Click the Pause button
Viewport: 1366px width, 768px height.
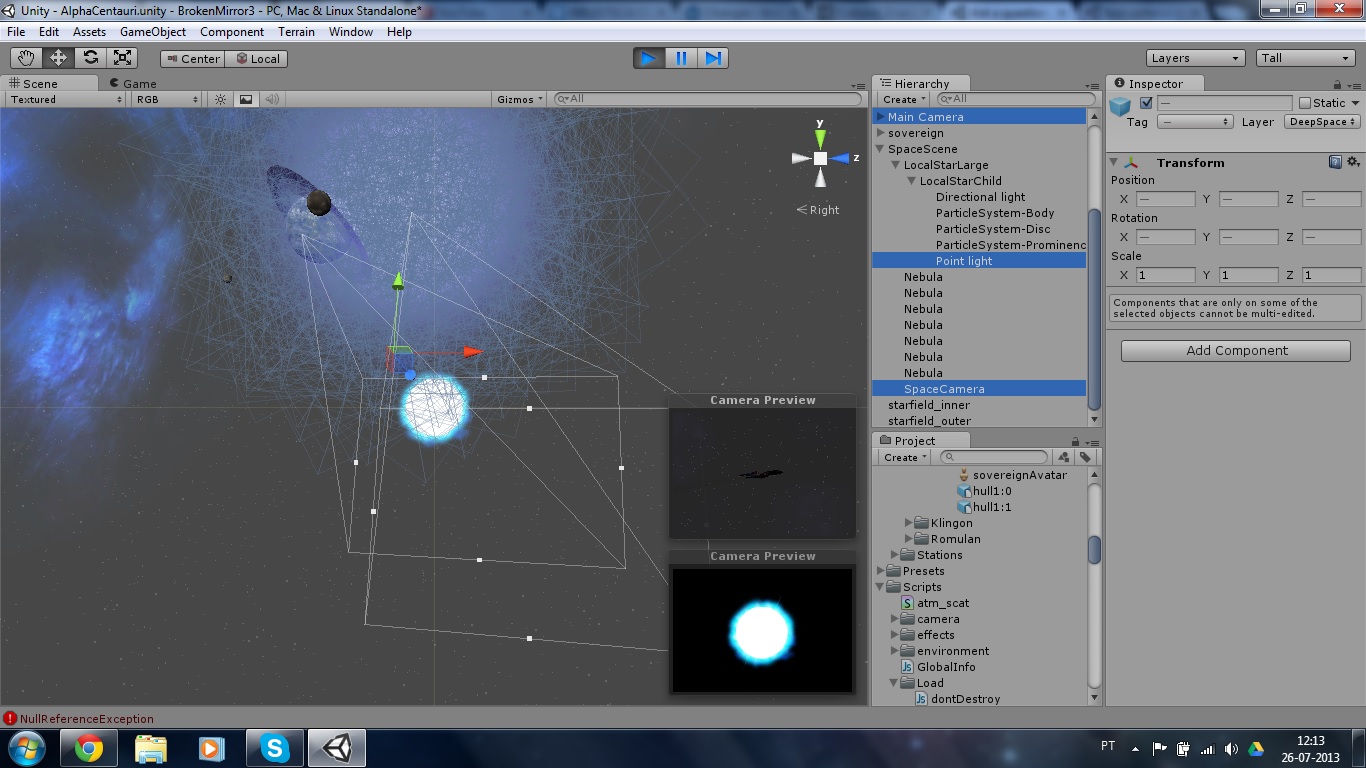[681, 58]
